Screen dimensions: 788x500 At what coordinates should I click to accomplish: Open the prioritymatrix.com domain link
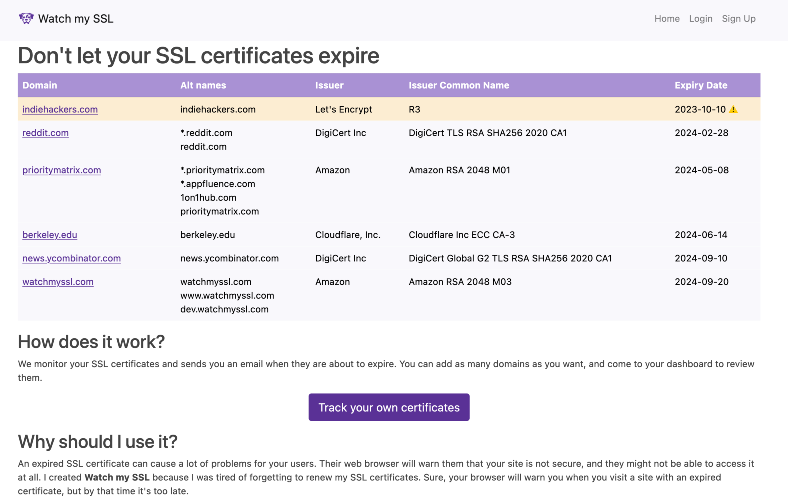[61, 170]
